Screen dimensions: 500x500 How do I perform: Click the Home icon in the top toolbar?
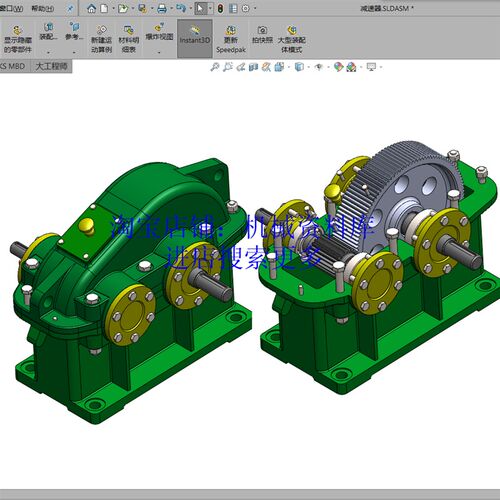(91, 8)
